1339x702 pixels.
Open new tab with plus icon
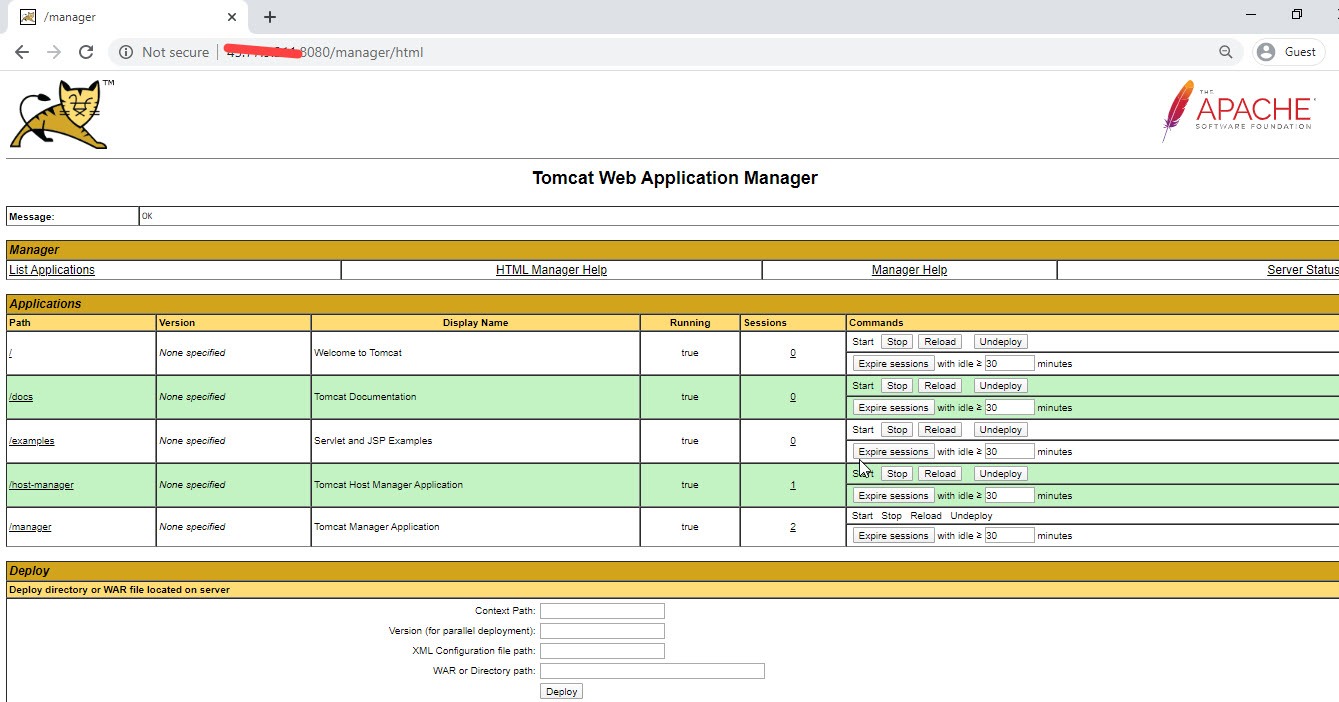(x=270, y=17)
